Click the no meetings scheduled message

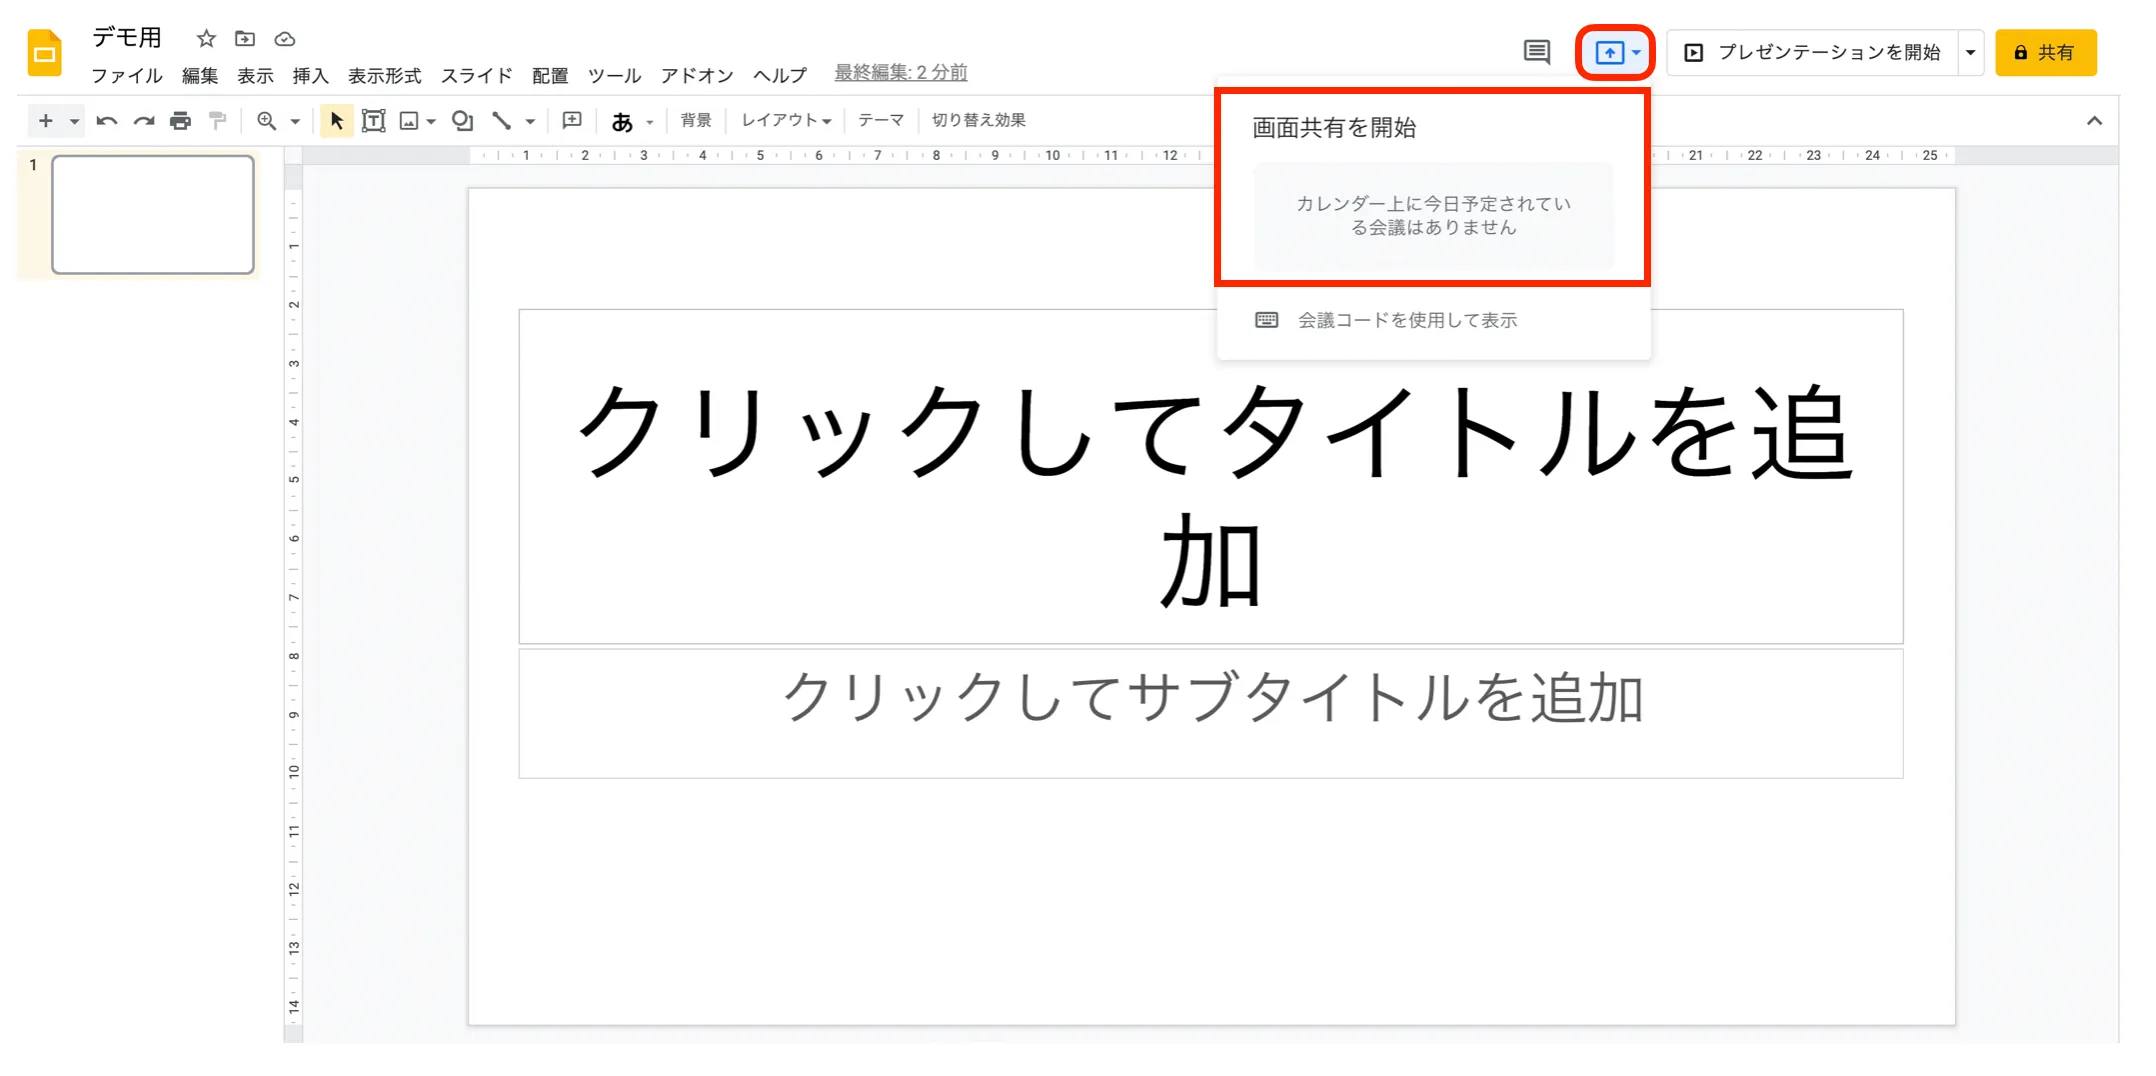tap(1433, 215)
